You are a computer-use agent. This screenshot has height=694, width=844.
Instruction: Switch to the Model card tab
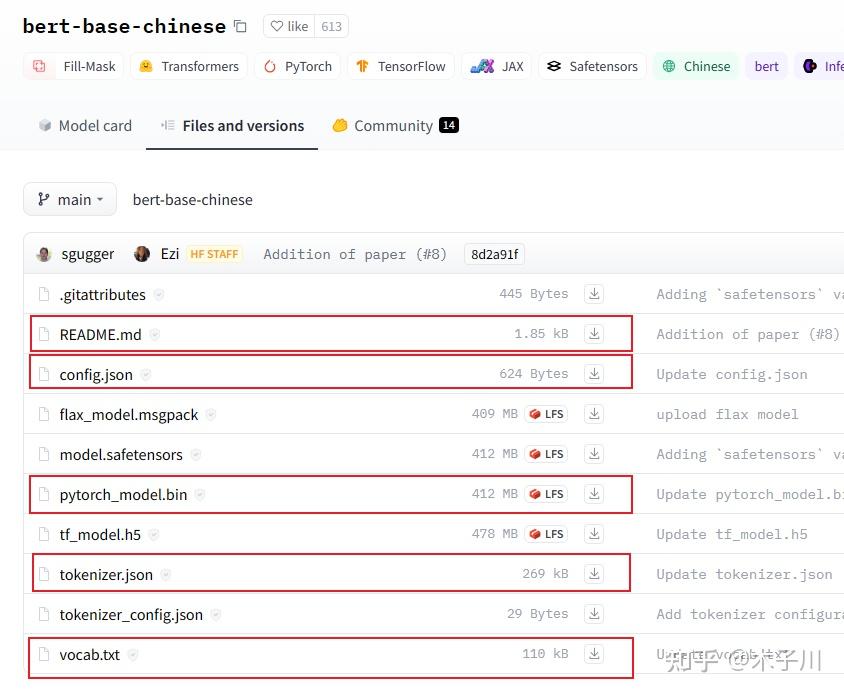(85, 125)
